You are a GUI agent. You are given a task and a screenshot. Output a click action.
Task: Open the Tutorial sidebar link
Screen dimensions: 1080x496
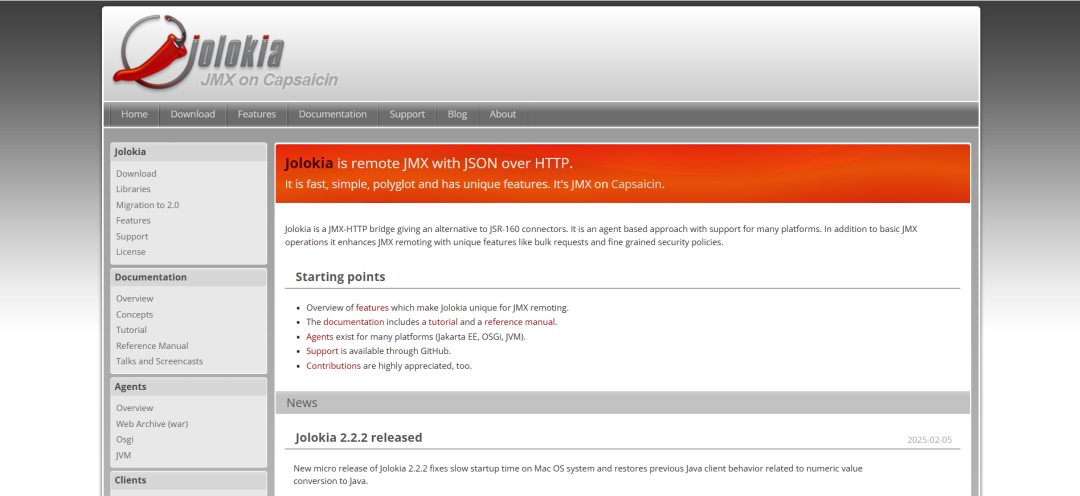coord(131,330)
